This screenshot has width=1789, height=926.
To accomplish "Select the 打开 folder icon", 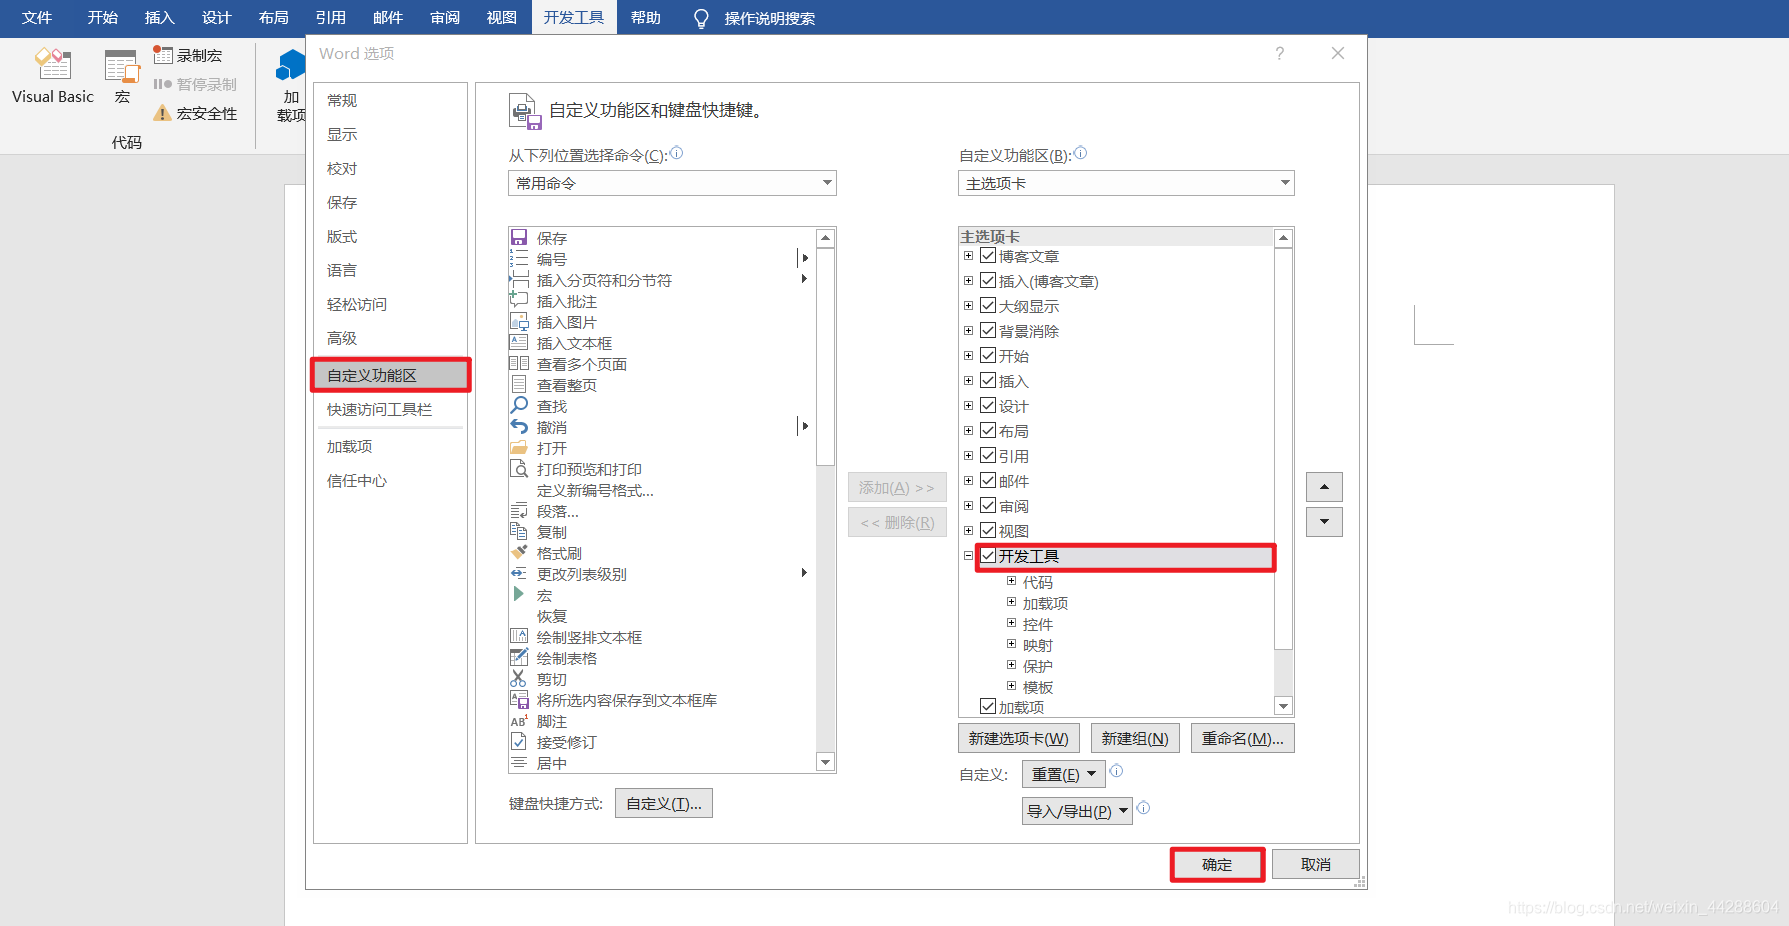I will [519, 448].
